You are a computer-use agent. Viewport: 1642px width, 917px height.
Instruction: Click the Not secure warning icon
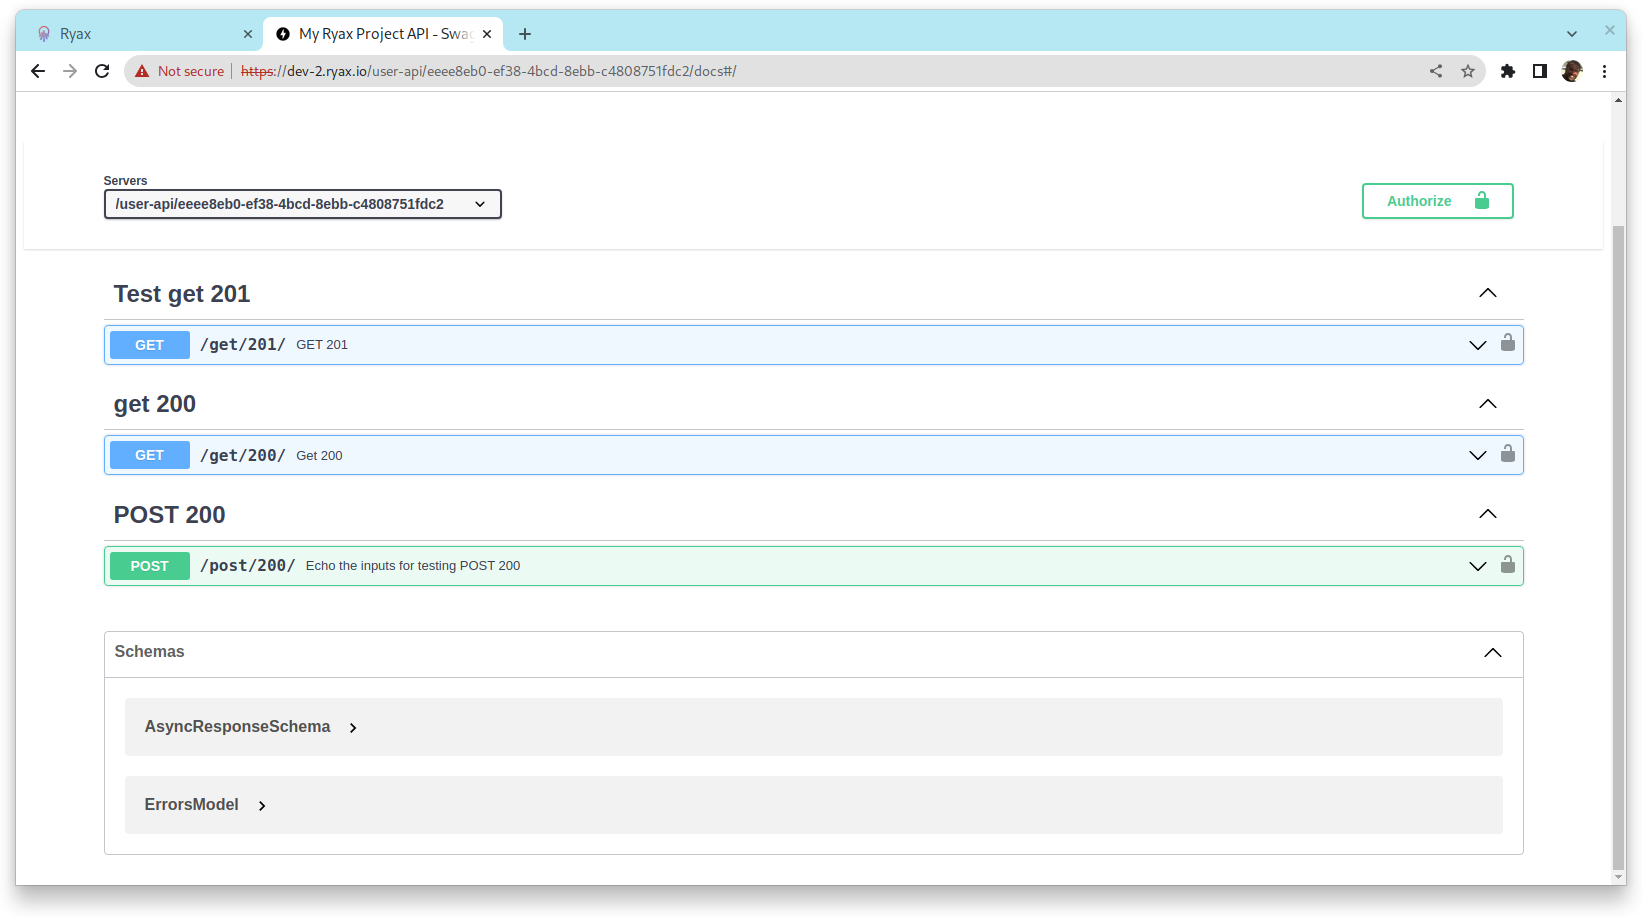pos(141,71)
